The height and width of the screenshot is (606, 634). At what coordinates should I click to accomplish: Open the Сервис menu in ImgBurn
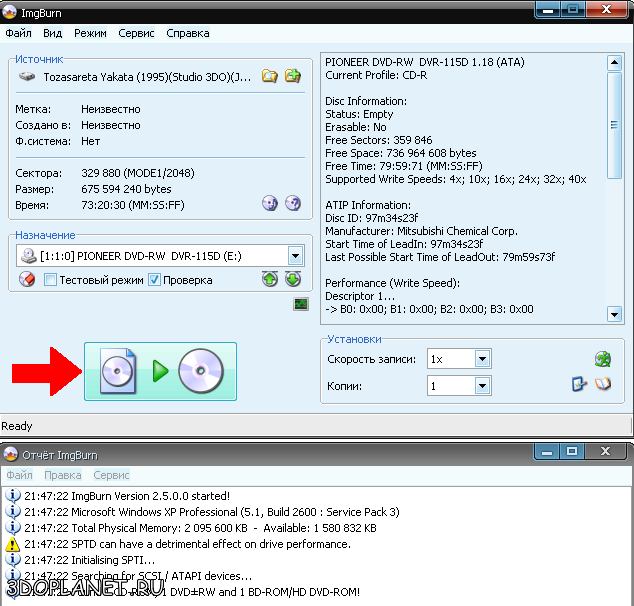pos(136,33)
